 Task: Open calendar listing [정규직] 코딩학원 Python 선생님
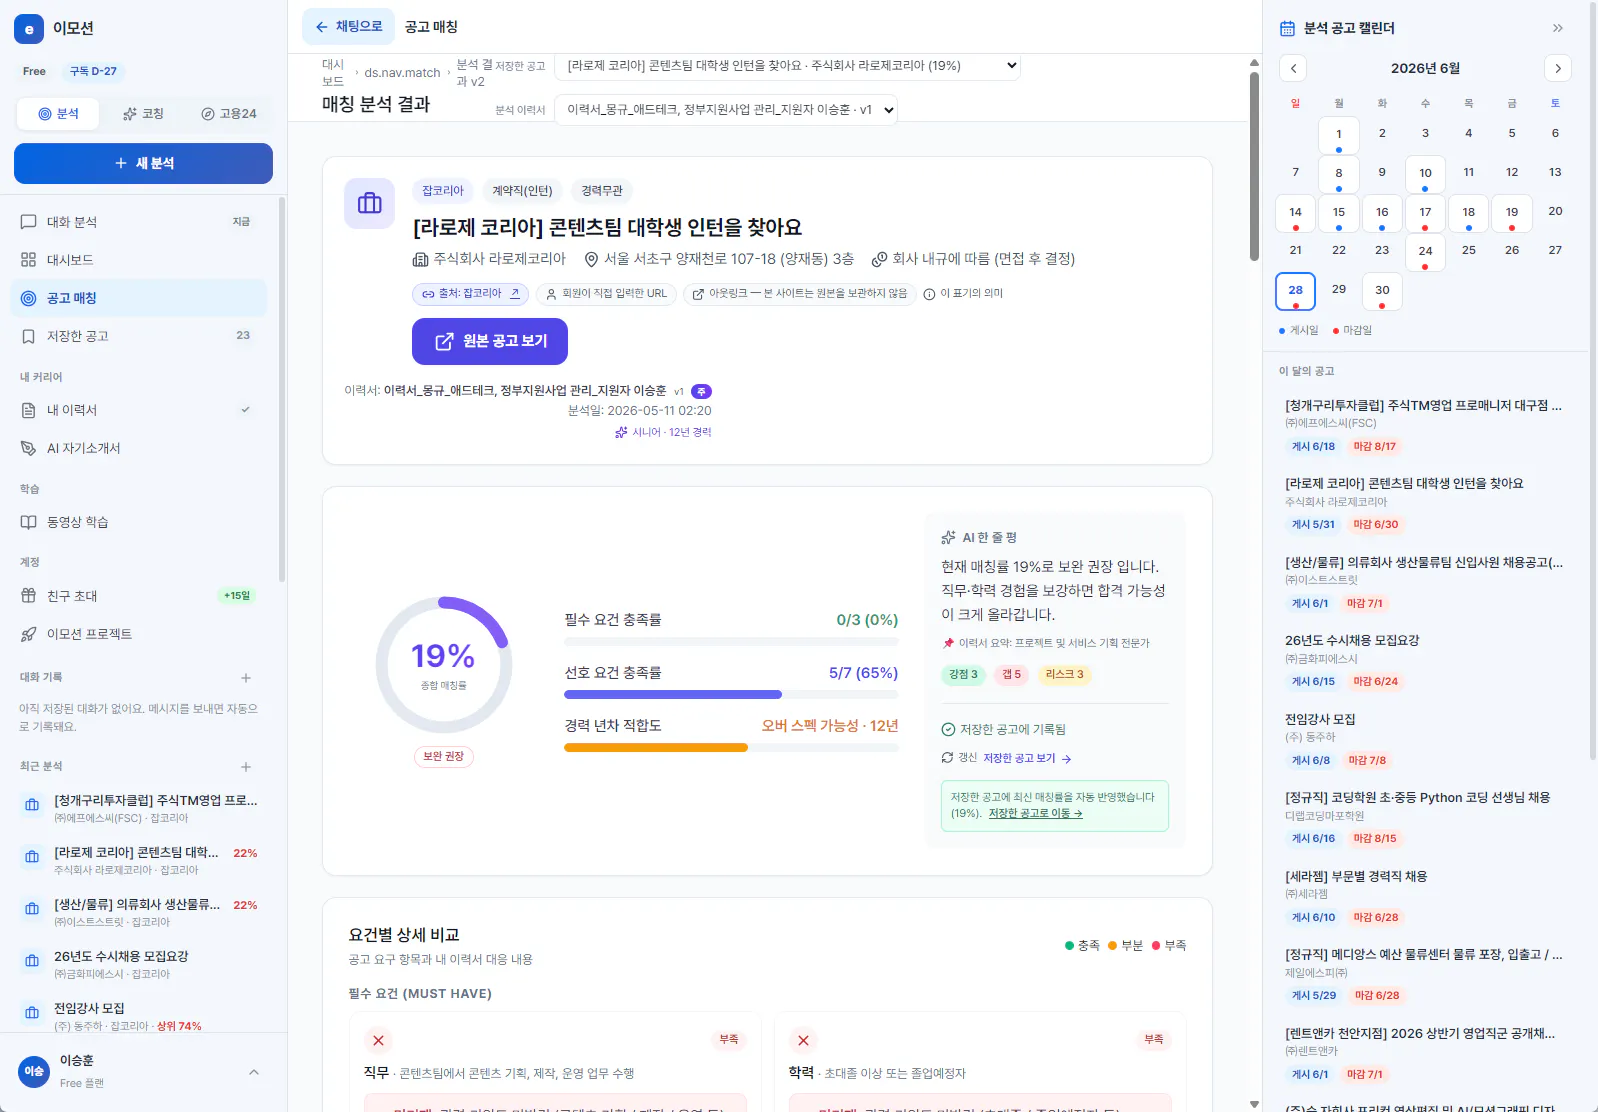1426,817
